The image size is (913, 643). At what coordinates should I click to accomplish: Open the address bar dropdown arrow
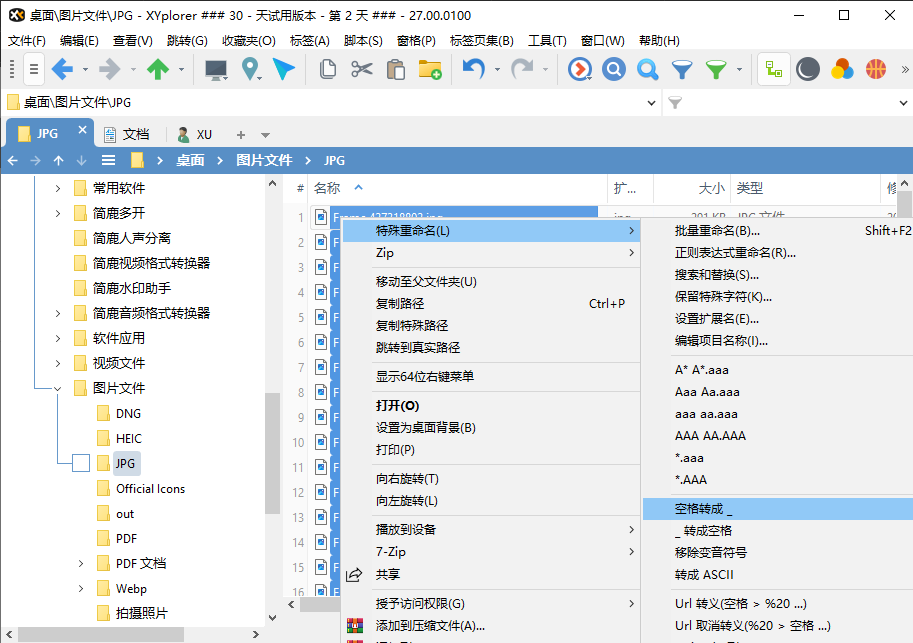coord(648,103)
